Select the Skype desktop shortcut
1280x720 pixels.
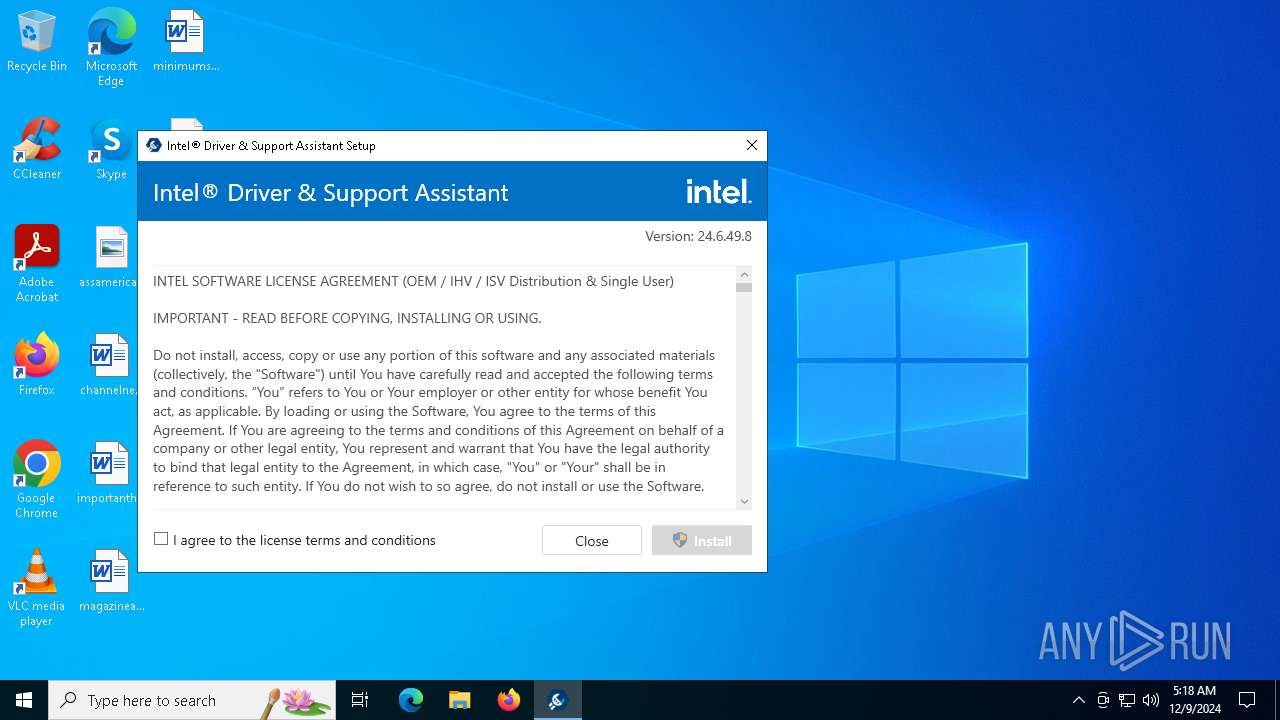(111, 149)
